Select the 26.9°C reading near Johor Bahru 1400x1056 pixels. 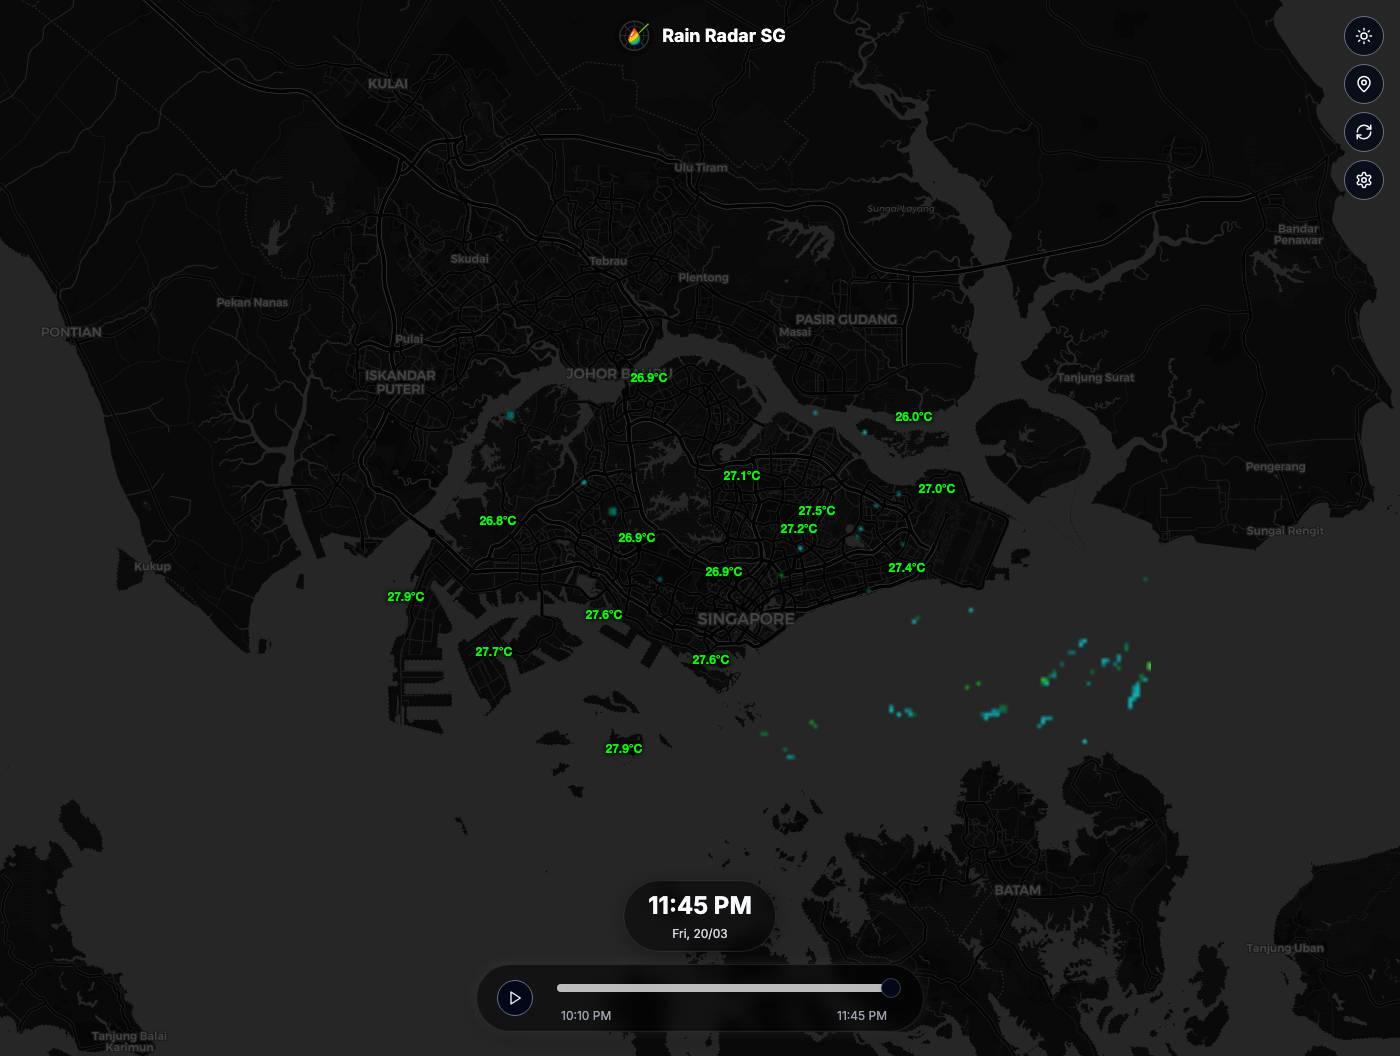point(651,379)
